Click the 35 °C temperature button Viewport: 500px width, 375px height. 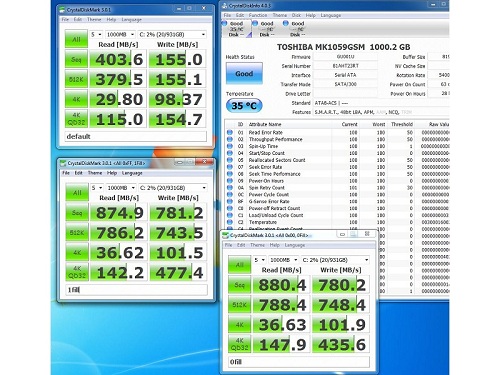(244, 106)
